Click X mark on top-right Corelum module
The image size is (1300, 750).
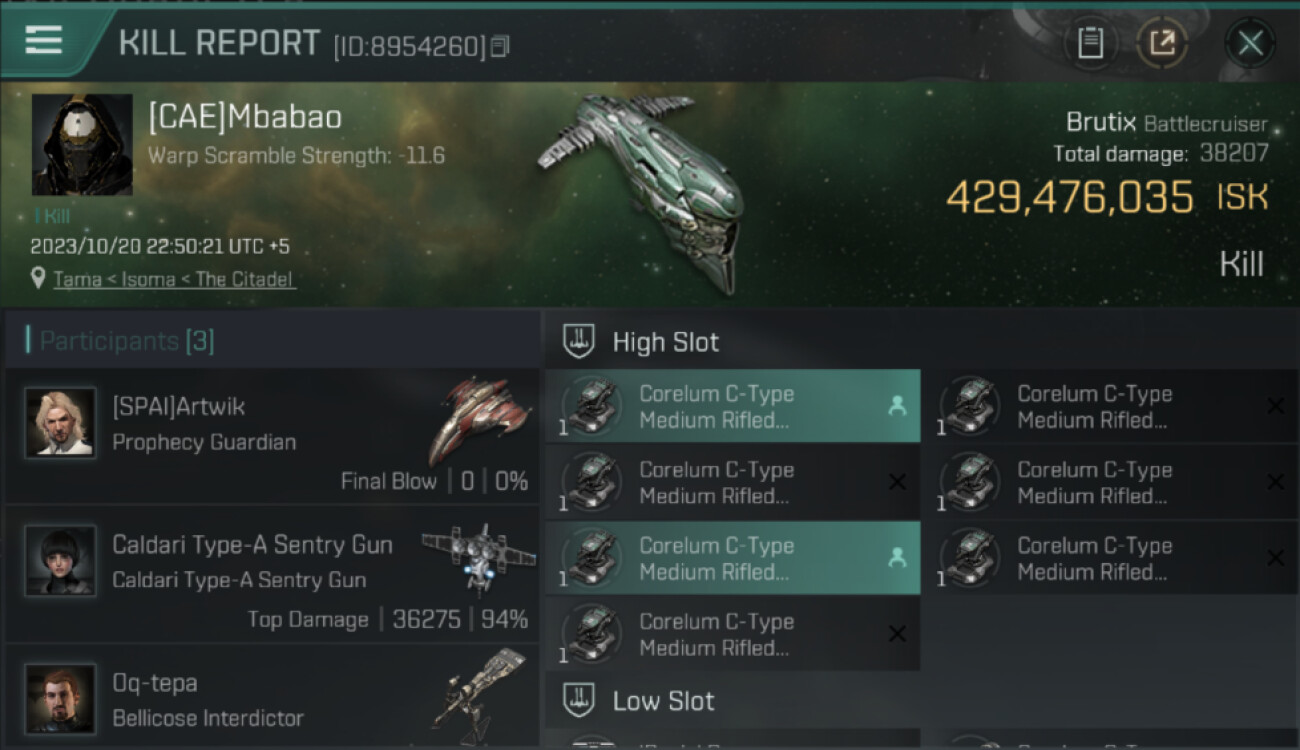(x=1275, y=406)
